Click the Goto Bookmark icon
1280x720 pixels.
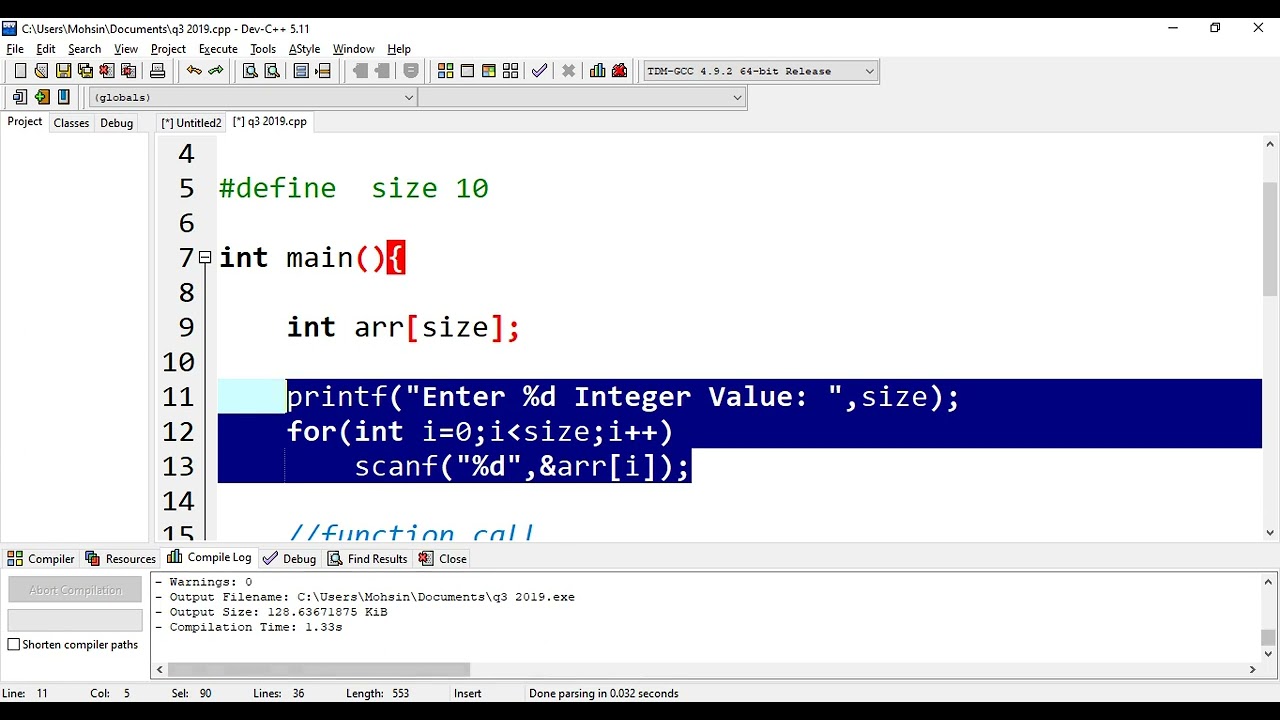click(x=323, y=71)
